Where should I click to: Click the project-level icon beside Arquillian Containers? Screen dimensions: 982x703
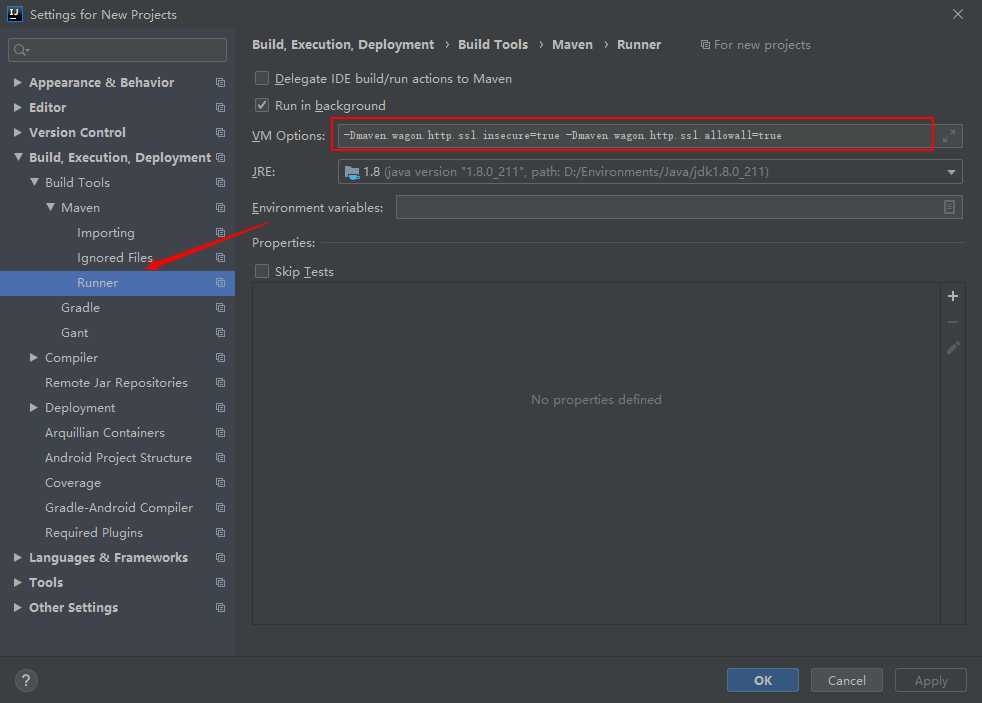[220, 433]
